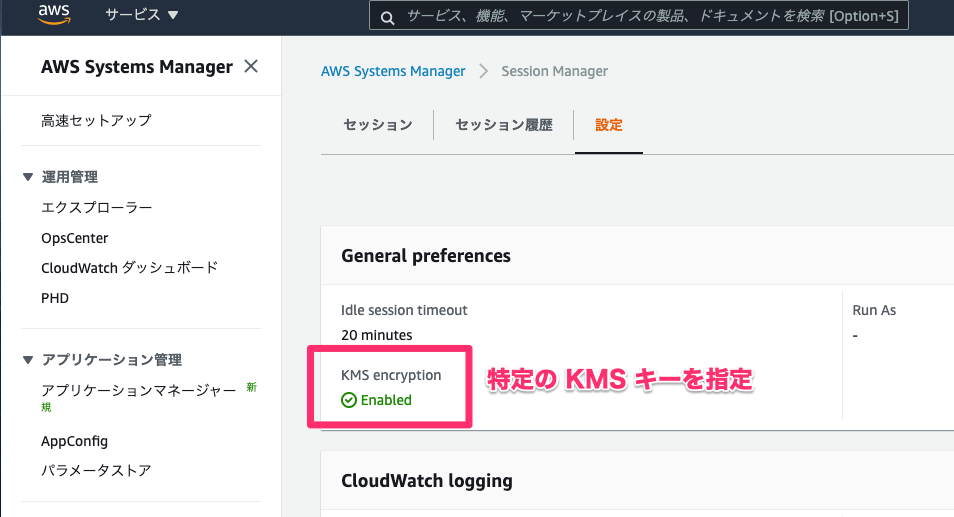
Task: Click AWS Systems Manager breadcrumb link
Action: (x=393, y=71)
